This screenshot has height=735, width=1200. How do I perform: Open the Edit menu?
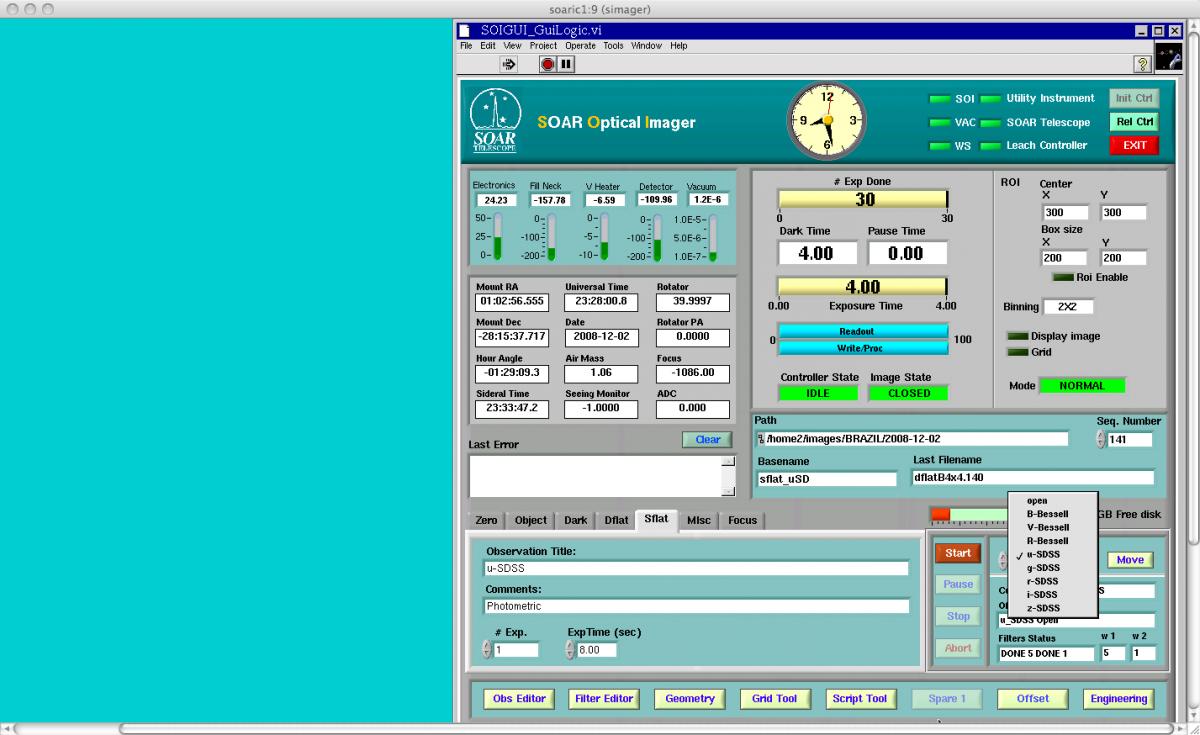click(488, 46)
